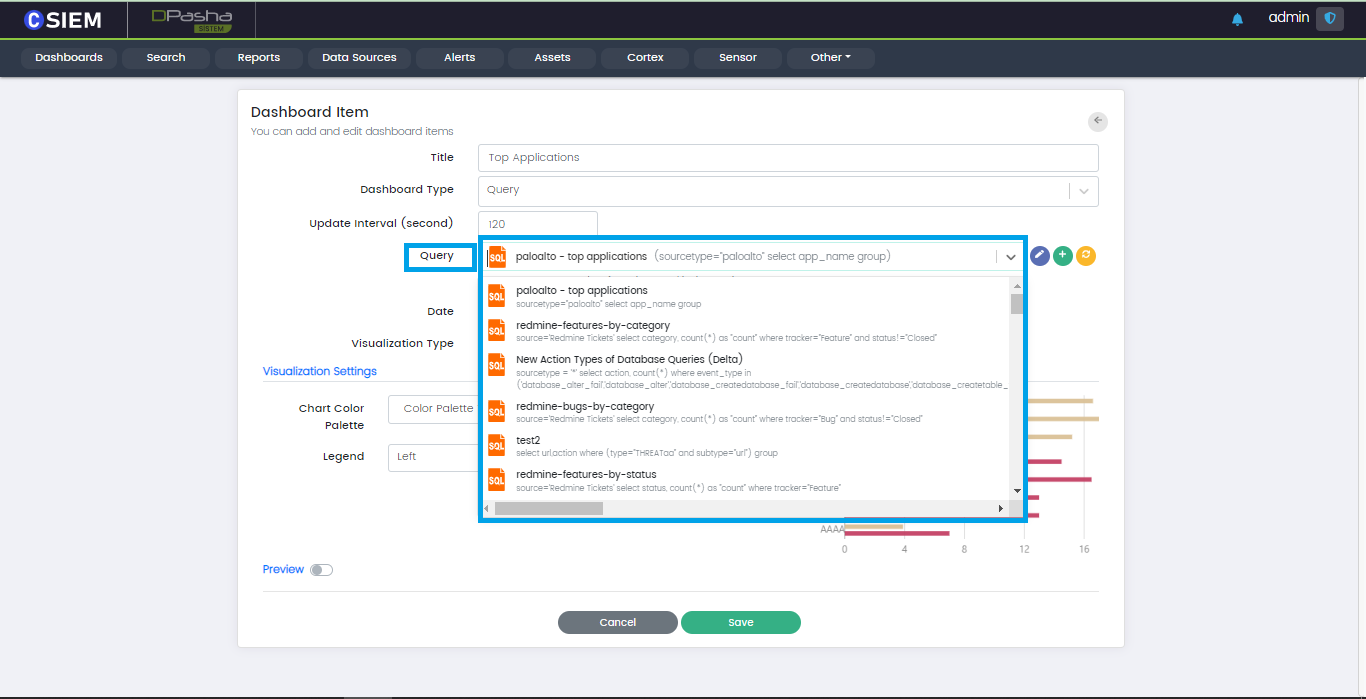The width and height of the screenshot is (1366, 699).
Task: Collapse the Query dropdown via chevron
Action: tap(1011, 257)
